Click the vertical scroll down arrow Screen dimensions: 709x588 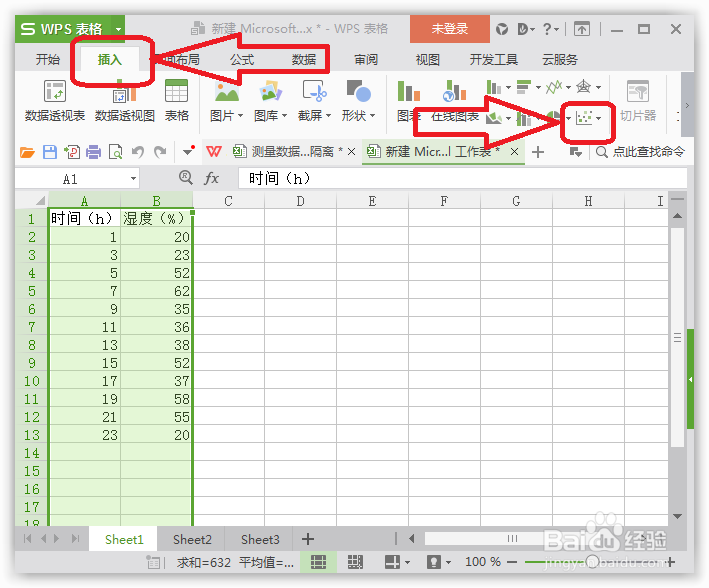coord(677,516)
